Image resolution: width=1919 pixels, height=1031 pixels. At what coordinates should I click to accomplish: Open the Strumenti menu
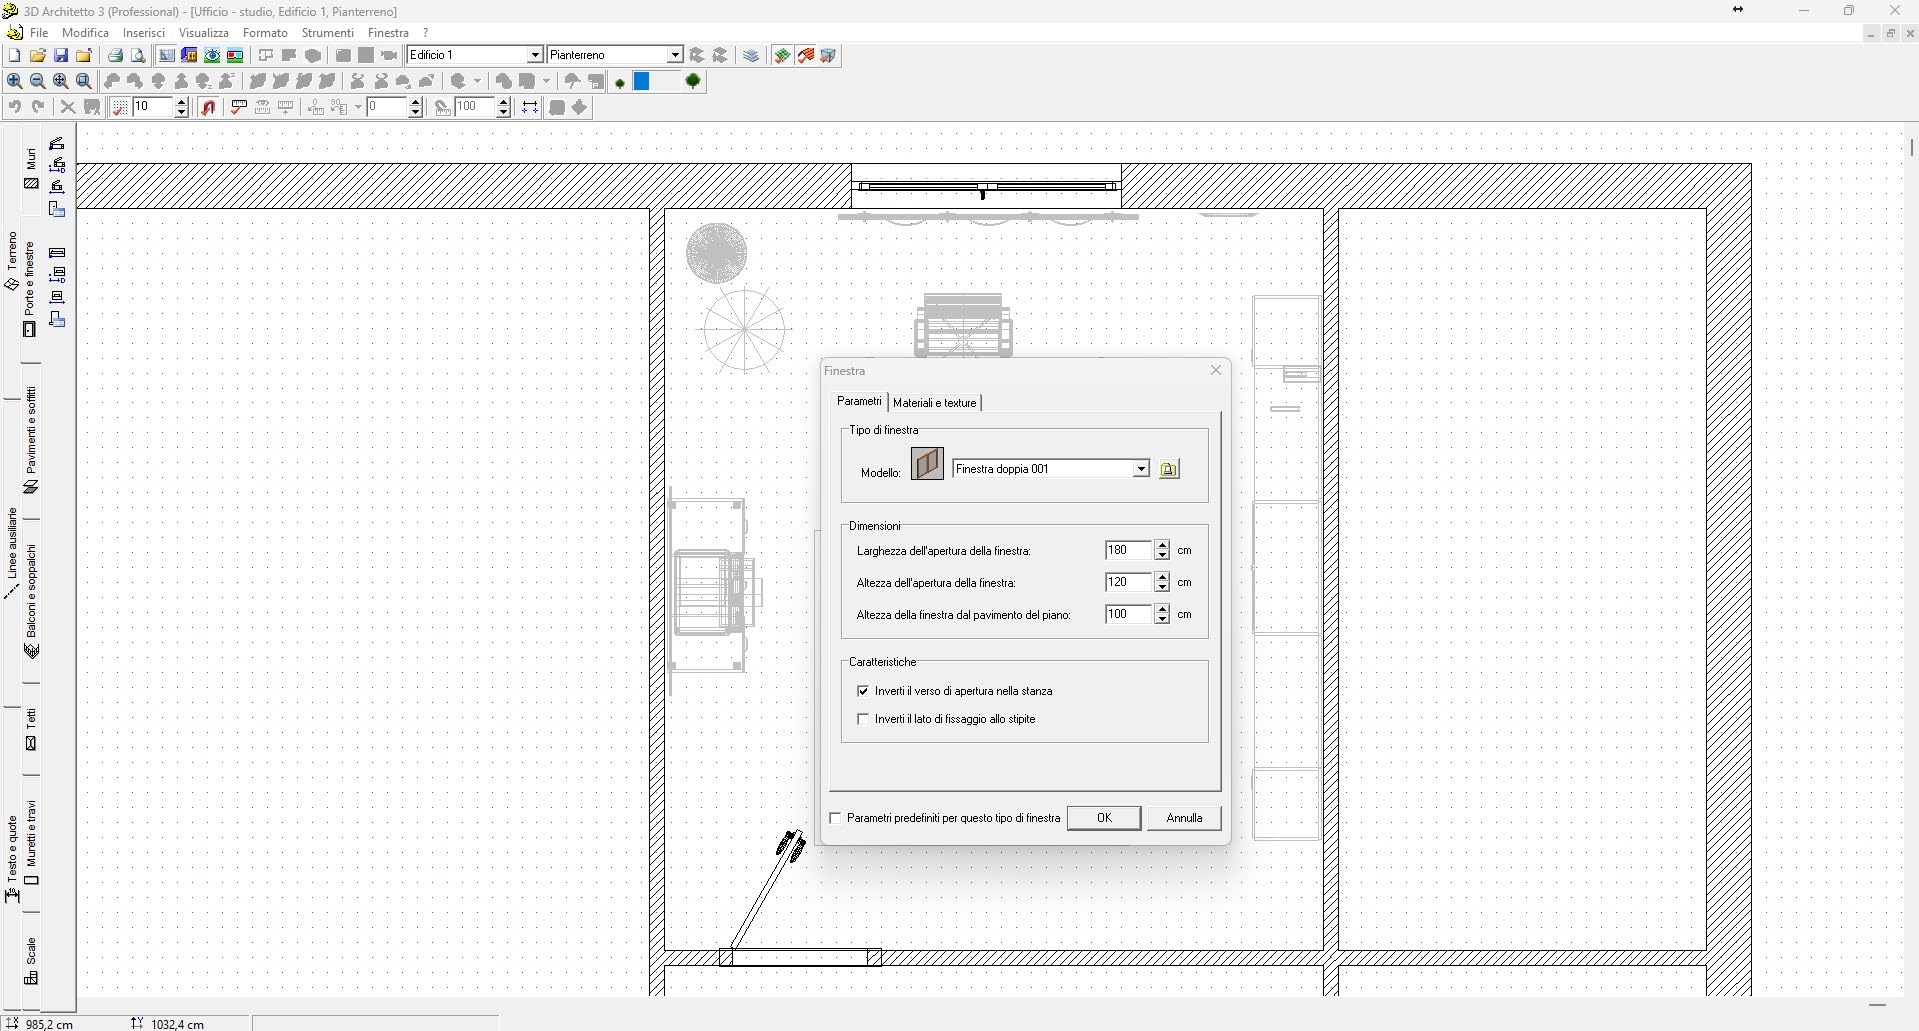tap(328, 33)
